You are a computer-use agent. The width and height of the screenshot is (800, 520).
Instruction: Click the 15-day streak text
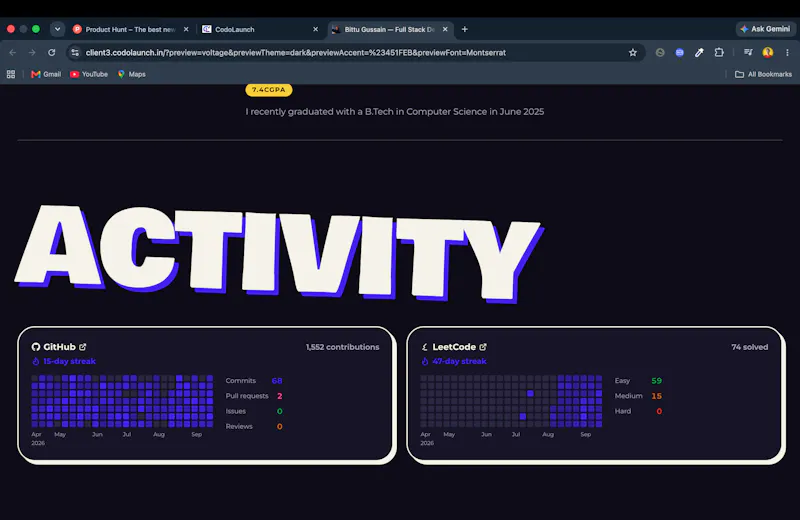click(69, 361)
